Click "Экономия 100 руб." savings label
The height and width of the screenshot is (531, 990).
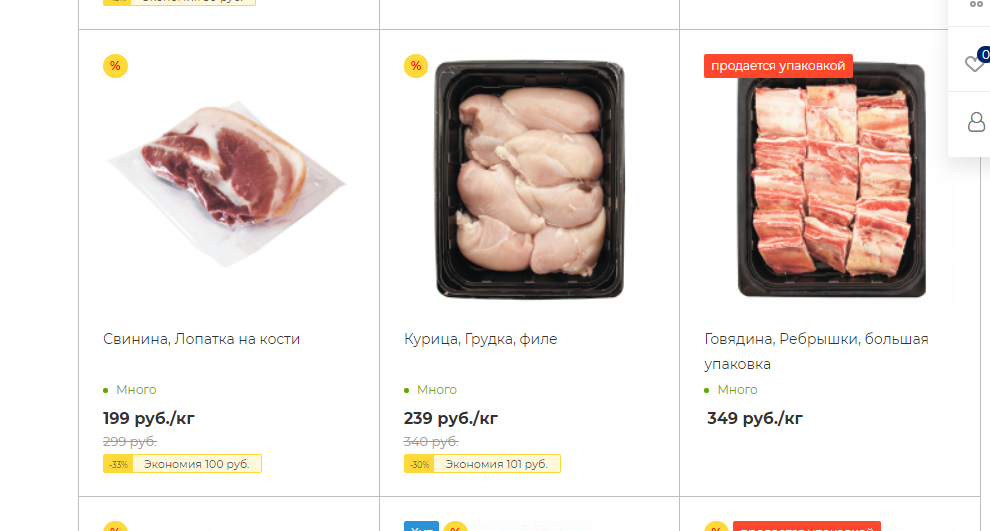tap(196, 464)
